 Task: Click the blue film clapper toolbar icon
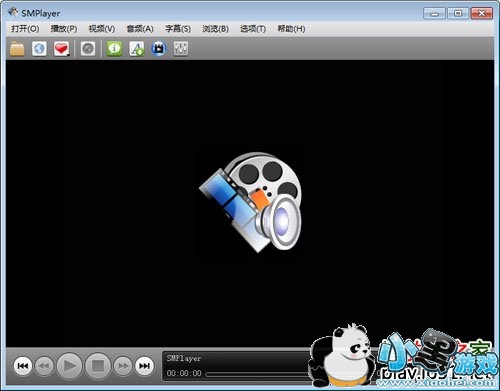point(159,49)
